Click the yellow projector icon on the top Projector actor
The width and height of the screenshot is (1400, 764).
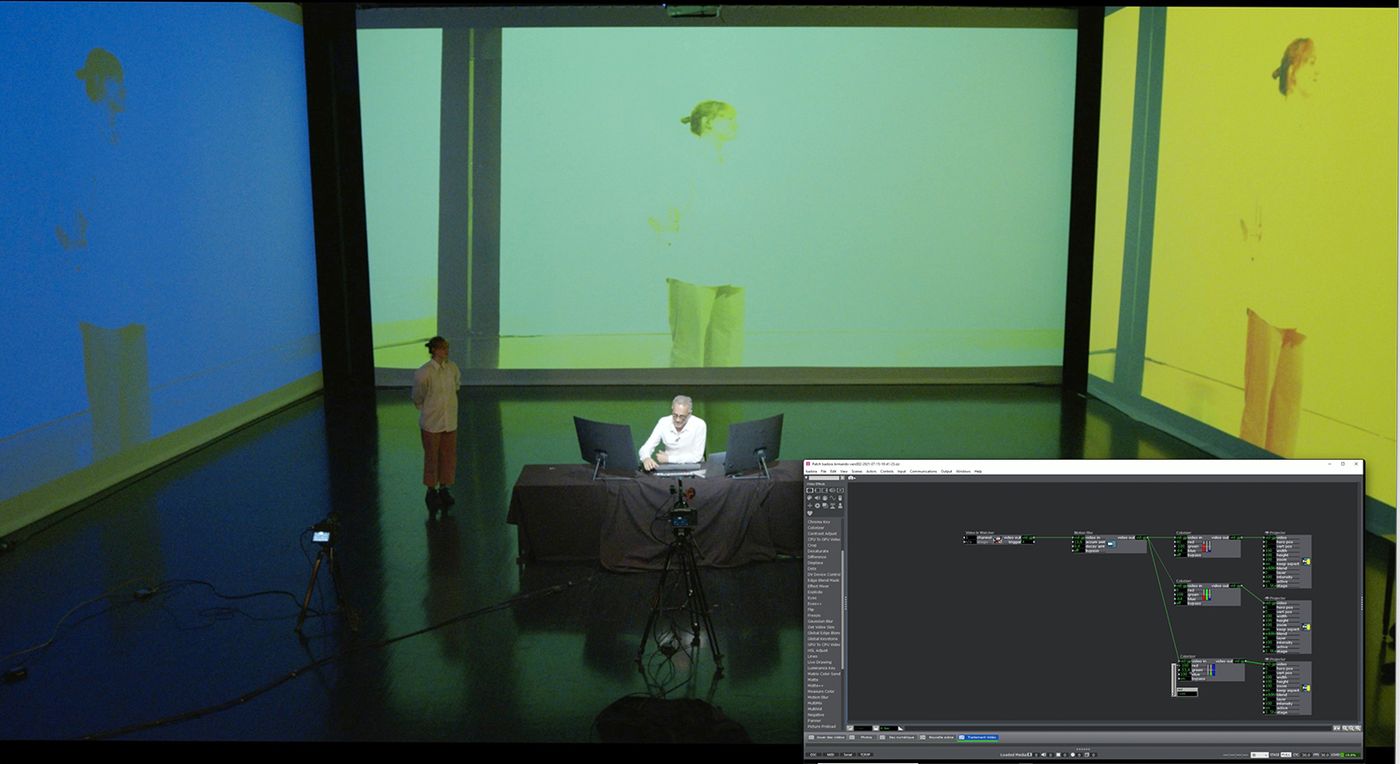tap(1306, 562)
